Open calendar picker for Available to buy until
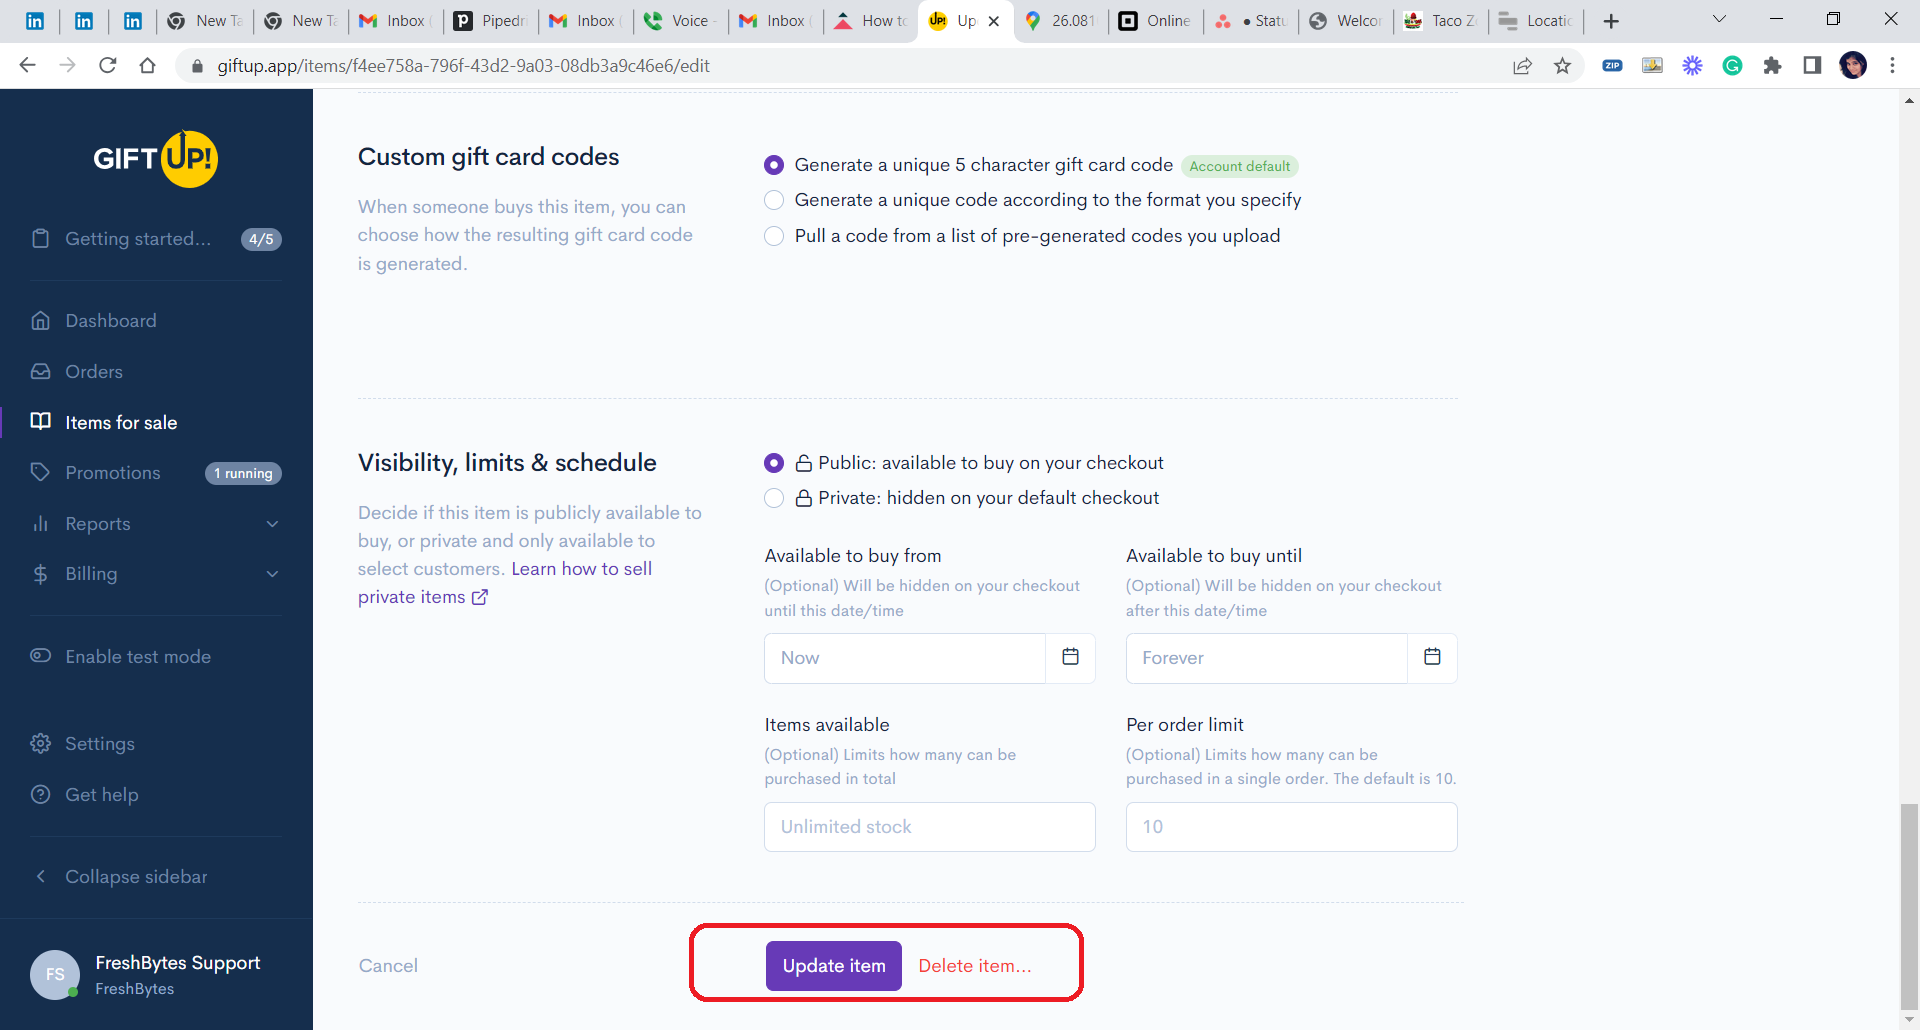This screenshot has height=1030, width=1920. click(1432, 657)
